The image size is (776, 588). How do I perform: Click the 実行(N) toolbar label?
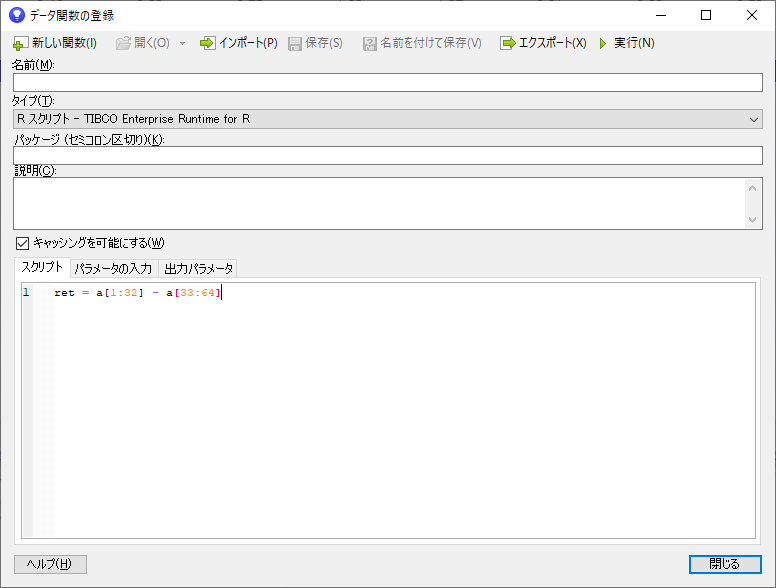(634, 43)
